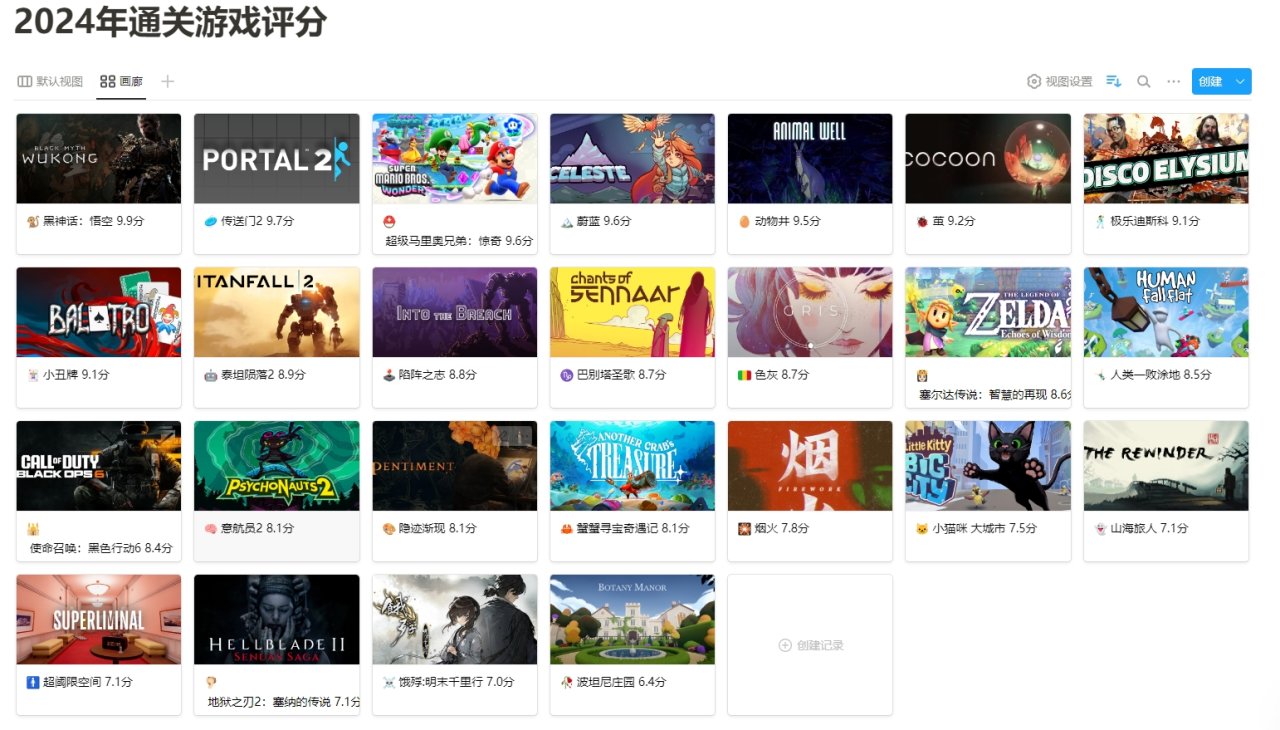The image size is (1280, 730).
Task: Open the Balatro cover thumbnail
Action: click(99, 312)
